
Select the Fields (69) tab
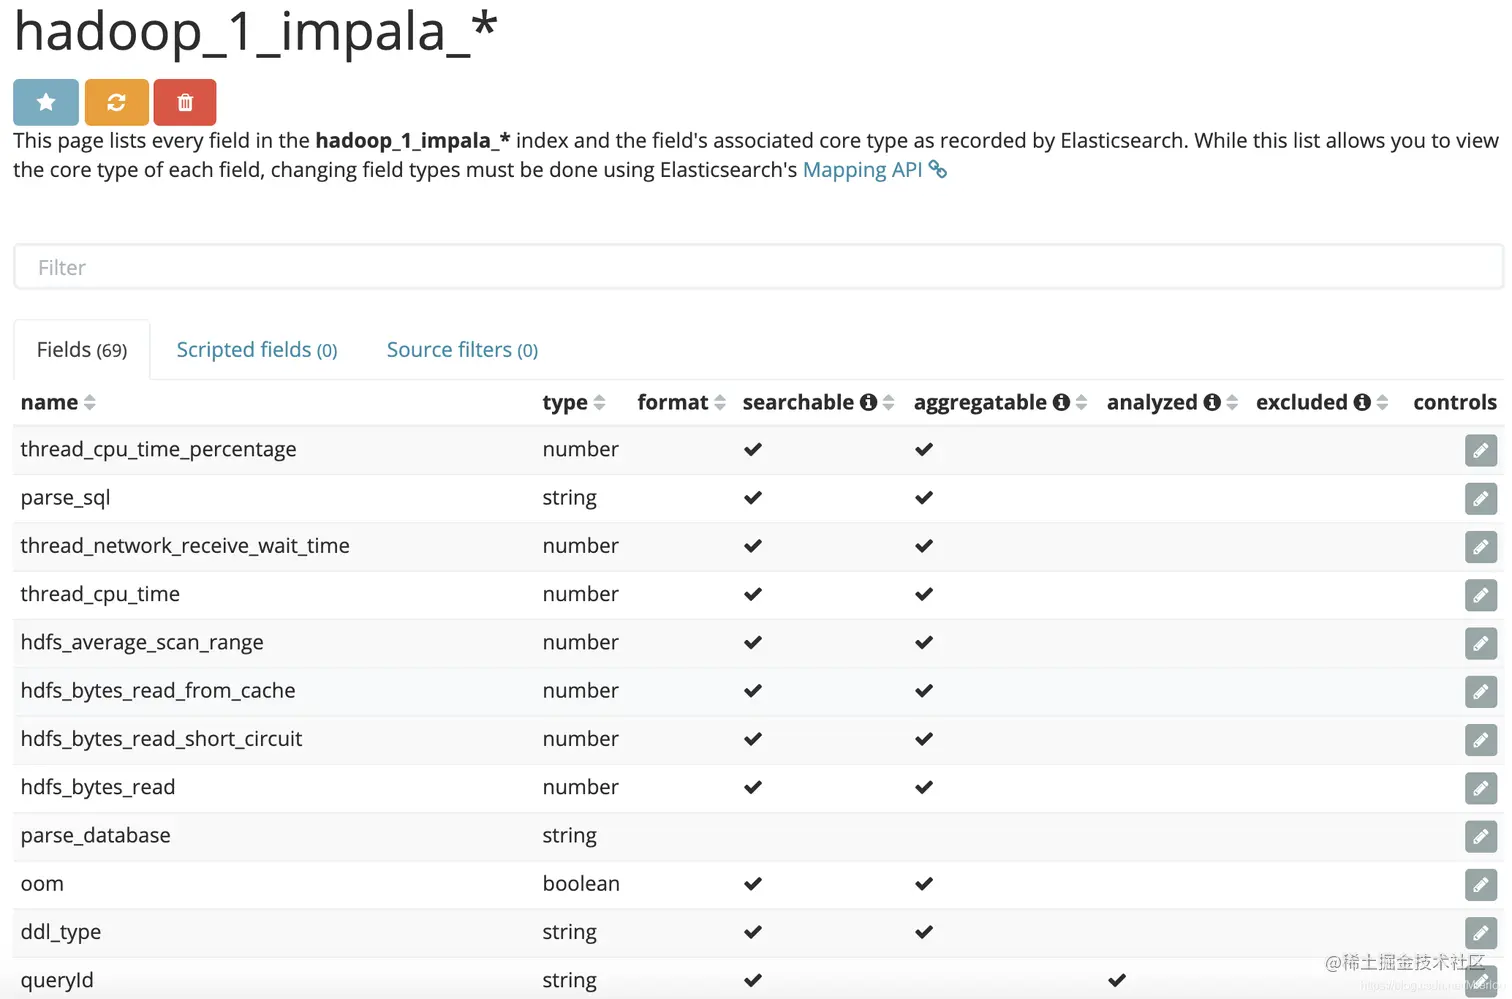[x=82, y=350]
